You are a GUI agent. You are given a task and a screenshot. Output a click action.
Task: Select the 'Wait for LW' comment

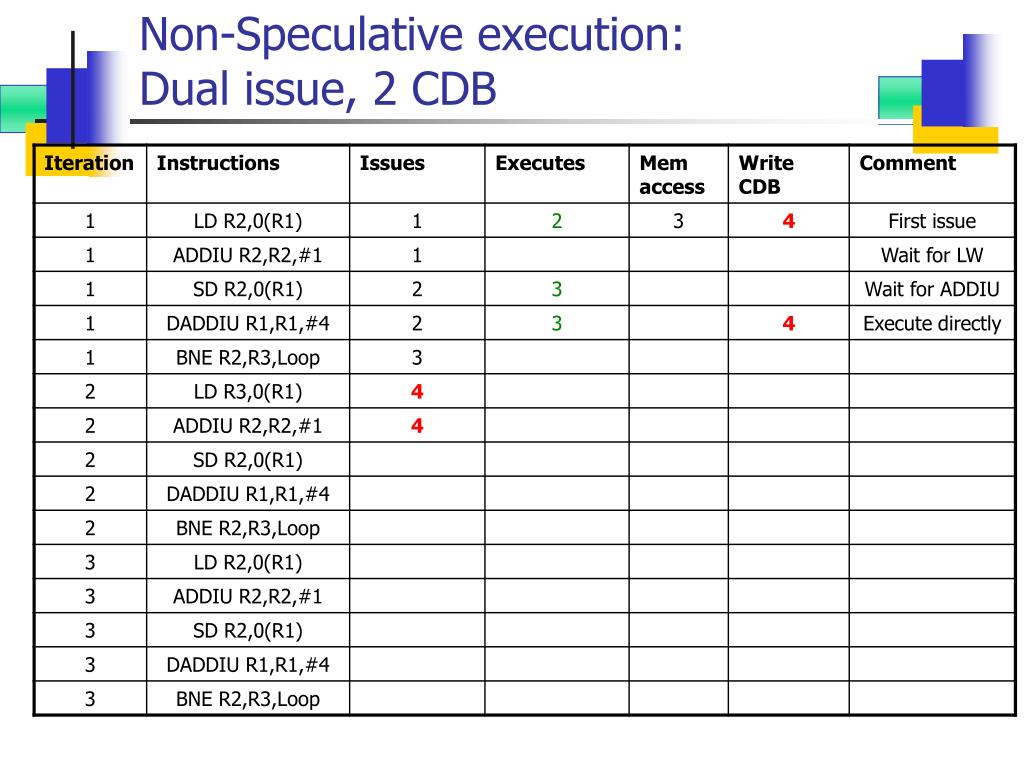[932, 255]
